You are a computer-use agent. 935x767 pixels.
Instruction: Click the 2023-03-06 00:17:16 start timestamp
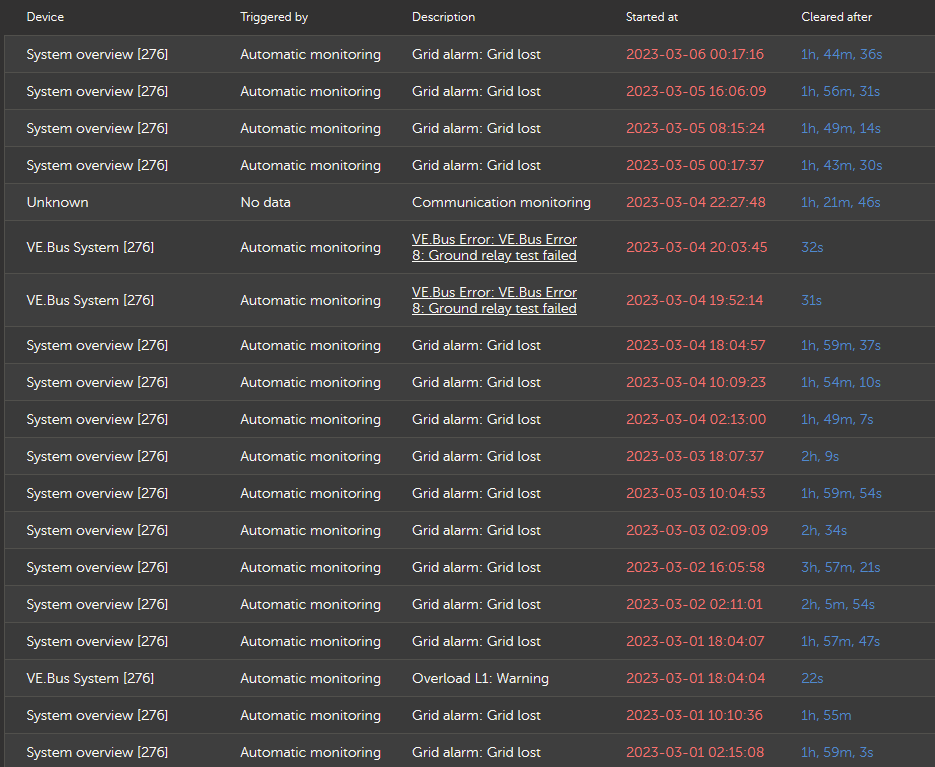[x=695, y=54]
